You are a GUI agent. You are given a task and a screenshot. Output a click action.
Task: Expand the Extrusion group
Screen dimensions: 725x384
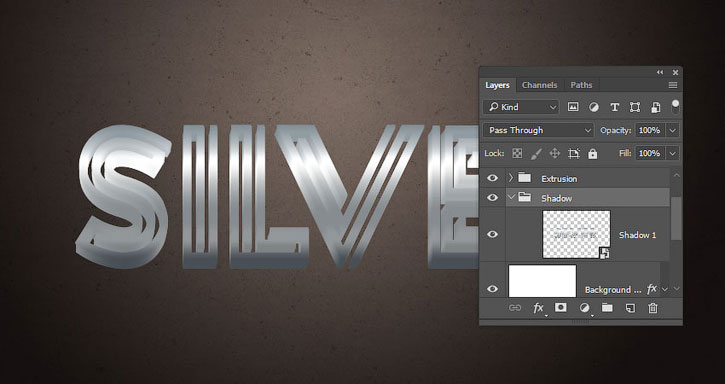[x=511, y=178]
